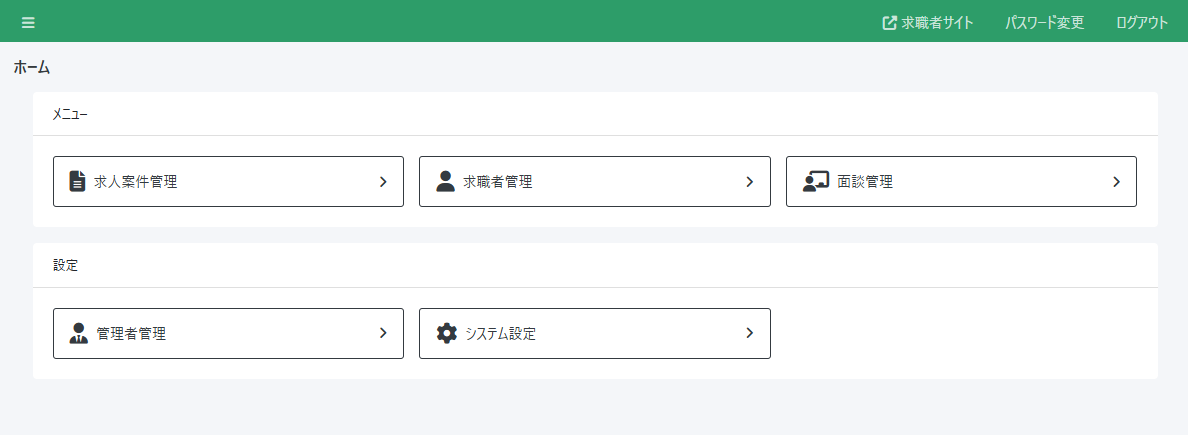Click the interview icon for 面談管理
1188x435 pixels.
click(816, 181)
